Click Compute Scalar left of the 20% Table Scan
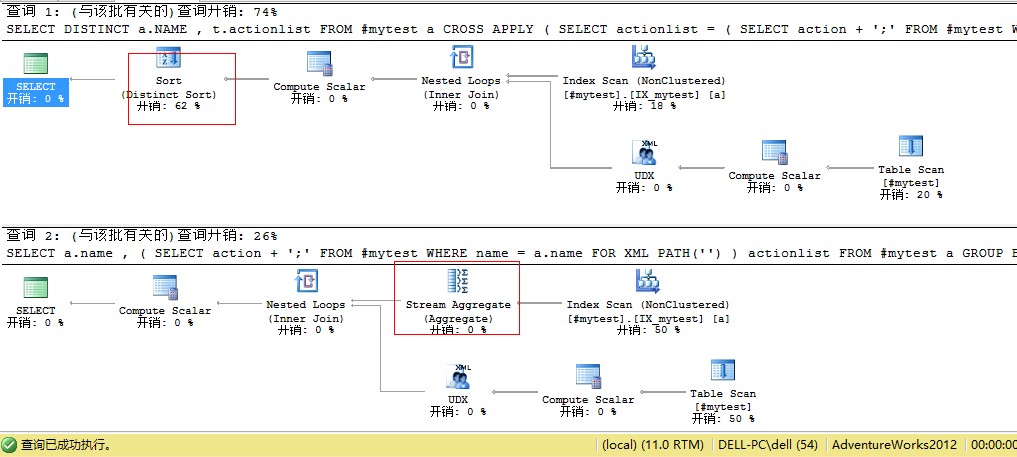 click(x=774, y=152)
